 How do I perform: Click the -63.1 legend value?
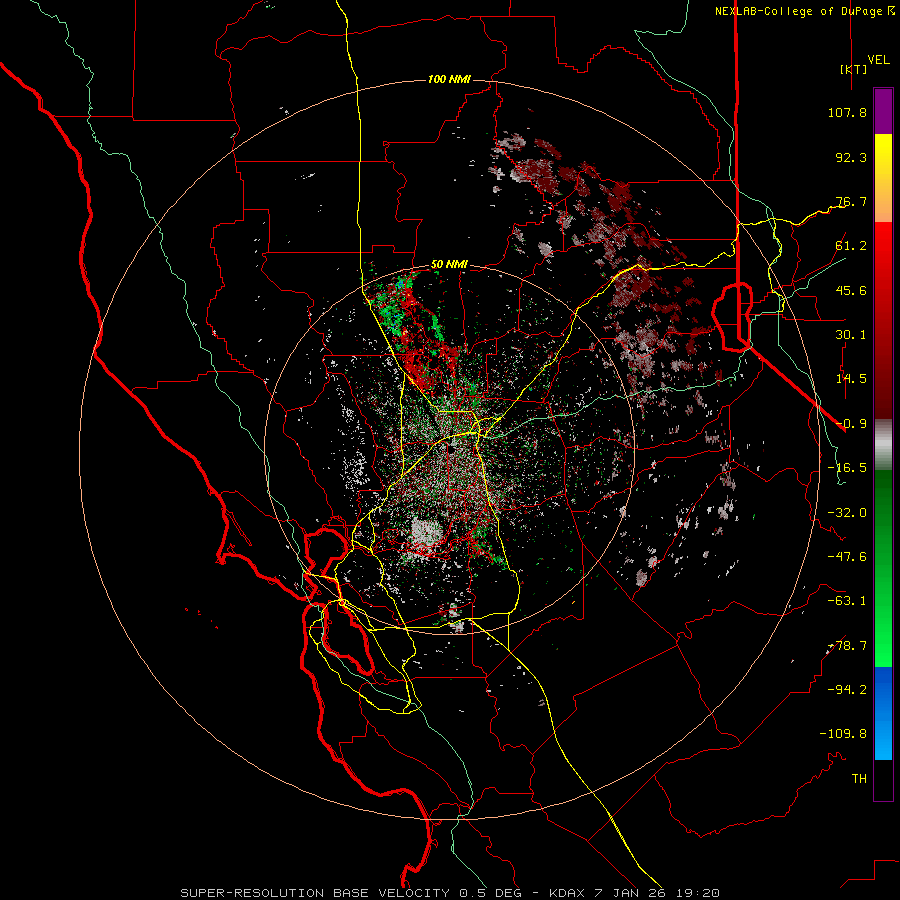coord(847,601)
